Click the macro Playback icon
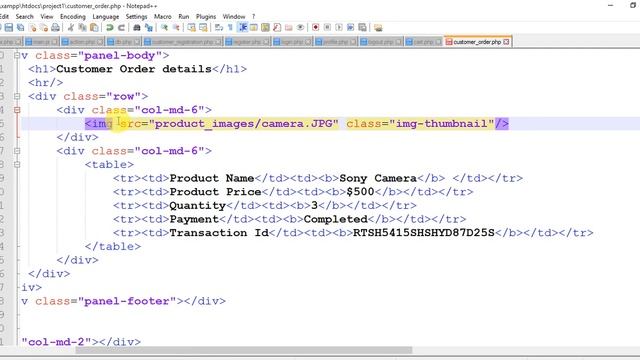640x360 pixels. pyautogui.click(x=339, y=28)
